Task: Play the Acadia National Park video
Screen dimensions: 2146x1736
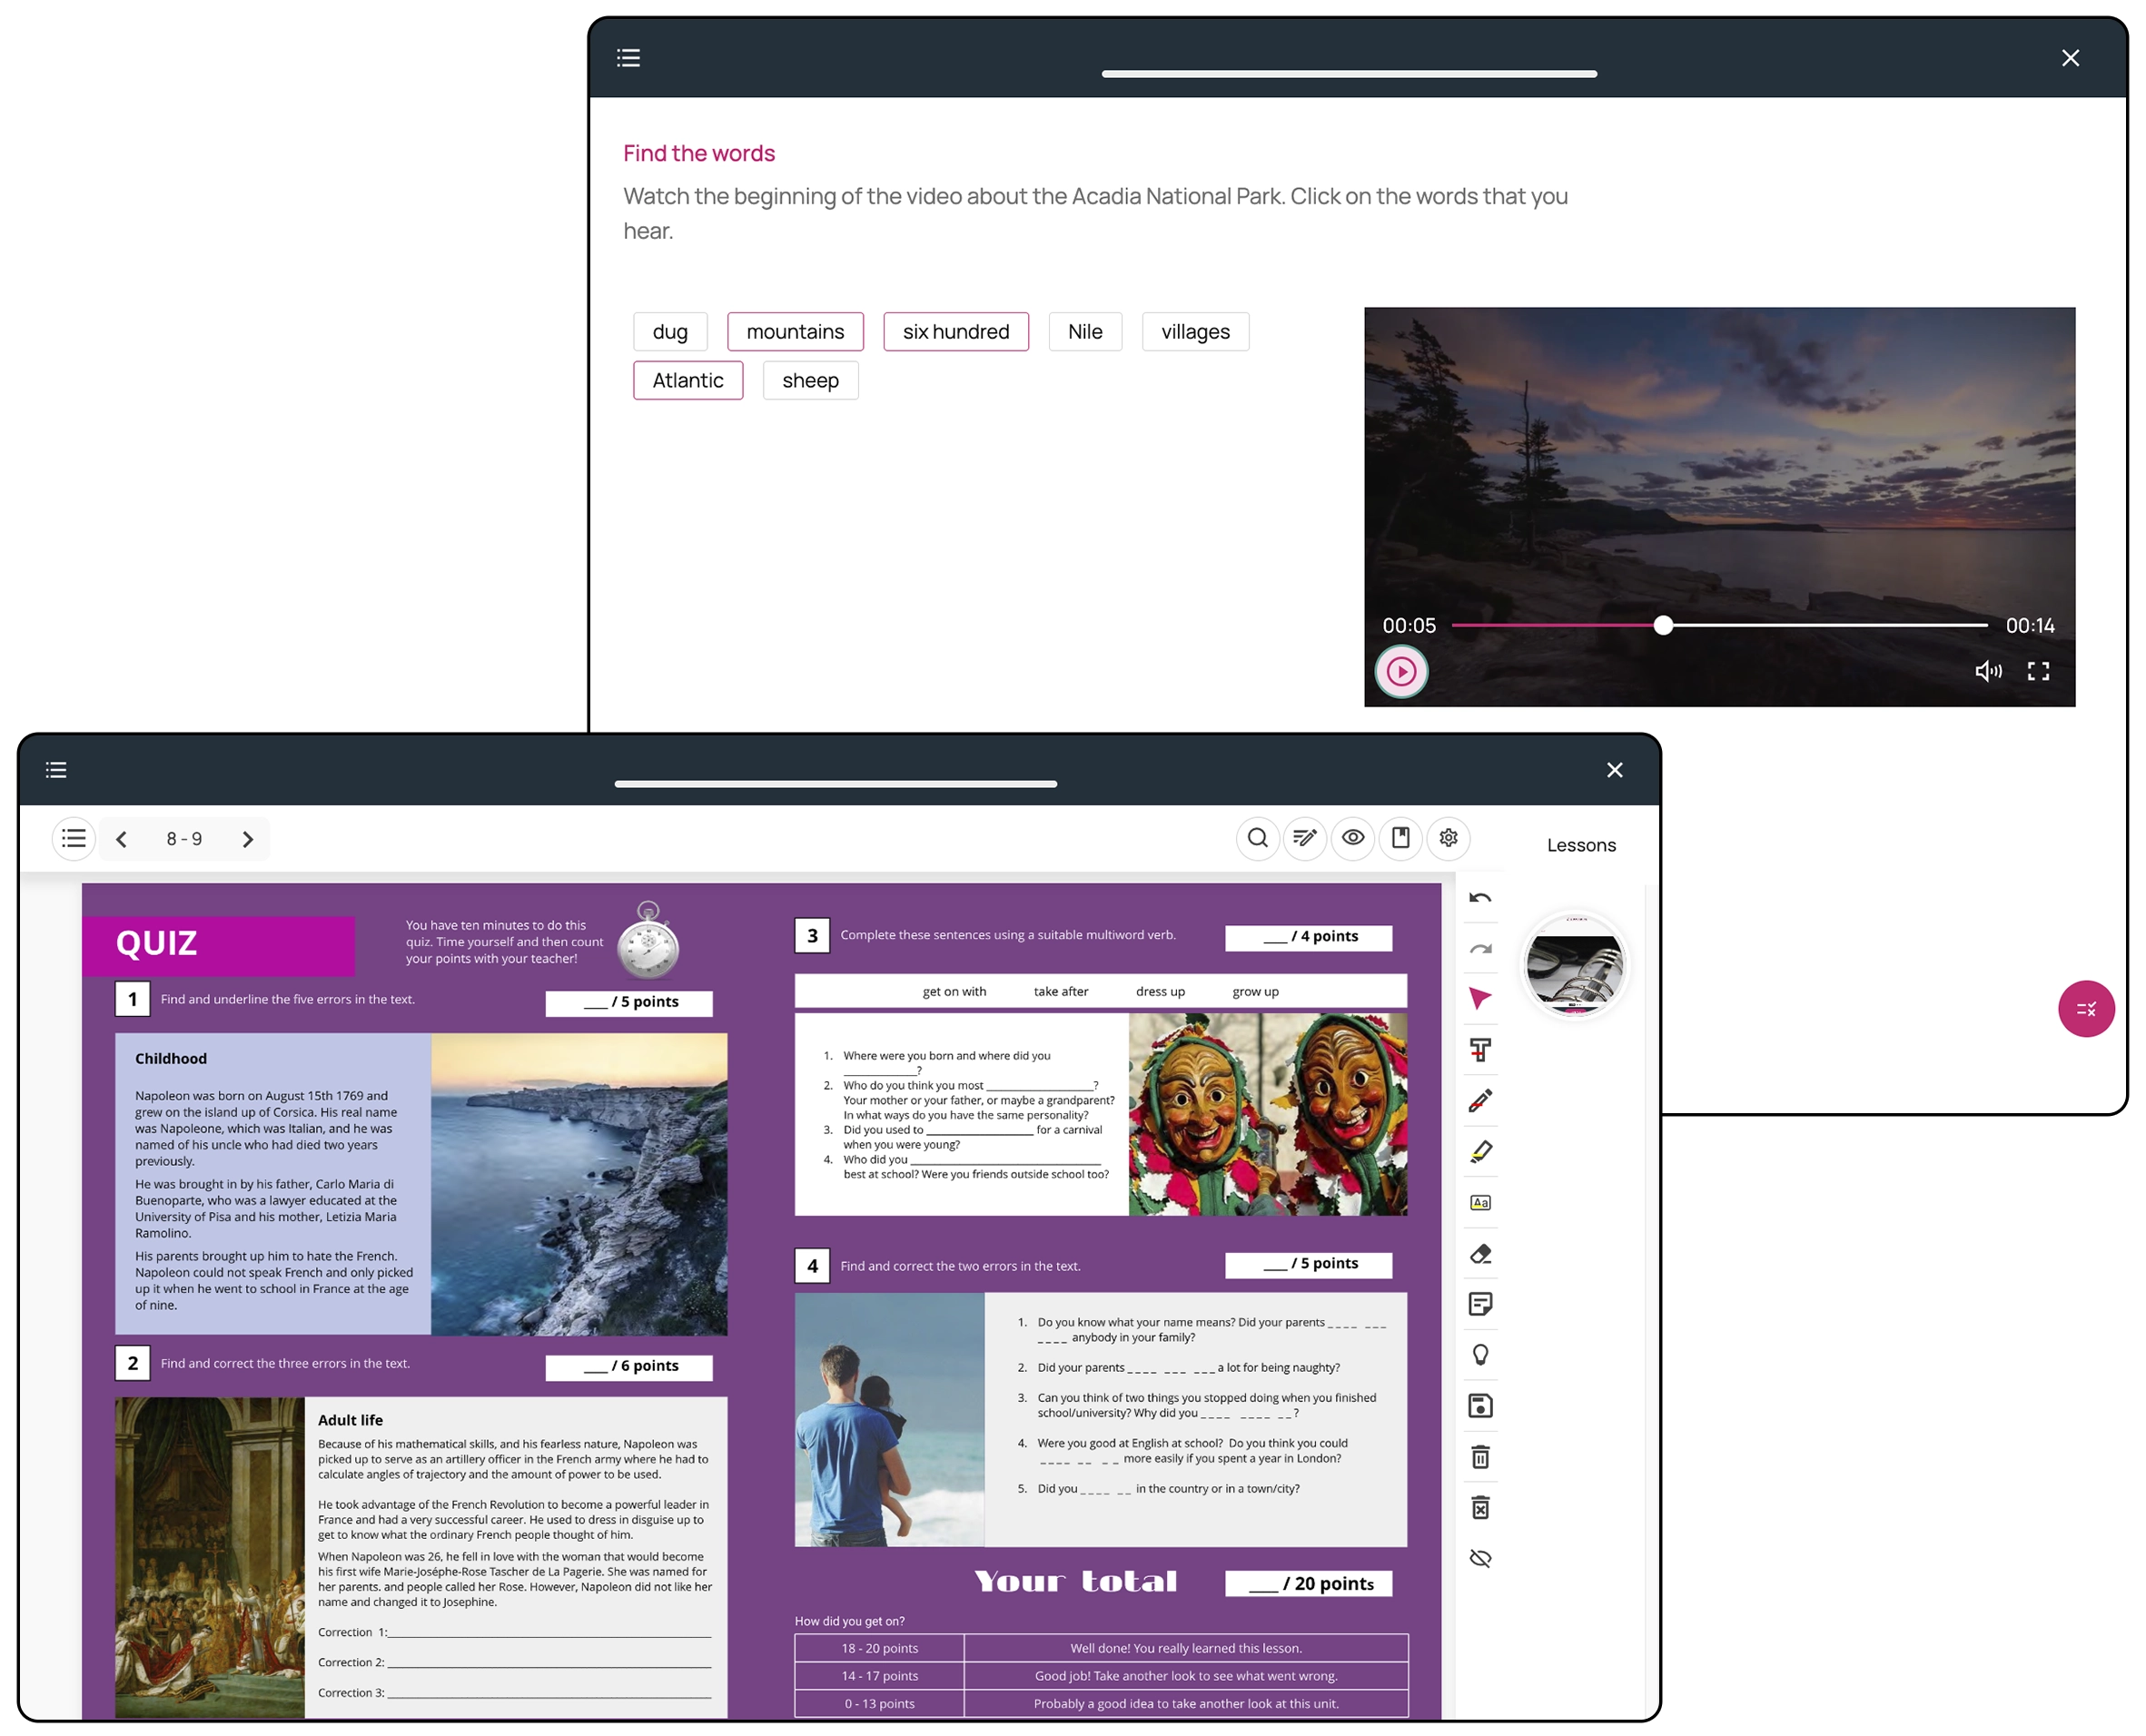Action: click(x=1402, y=671)
